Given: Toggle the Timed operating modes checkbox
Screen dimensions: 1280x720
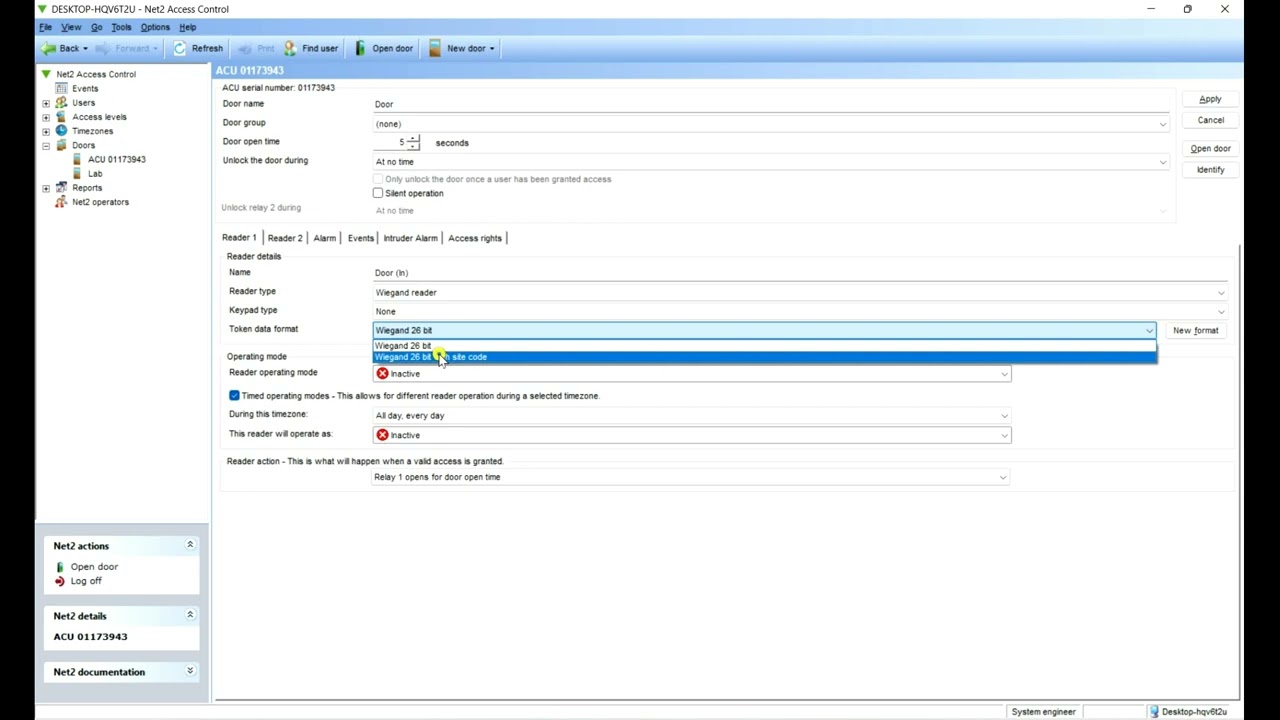Looking at the screenshot, I should 234,396.
